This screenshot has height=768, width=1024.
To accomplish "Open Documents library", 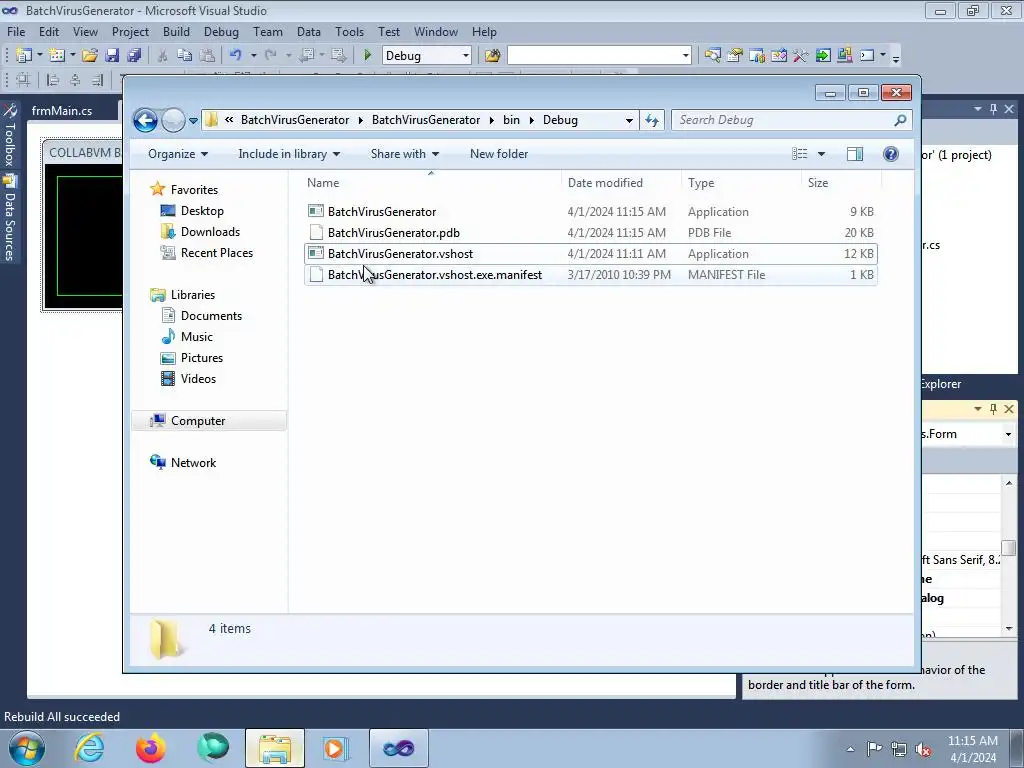I will [212, 316].
